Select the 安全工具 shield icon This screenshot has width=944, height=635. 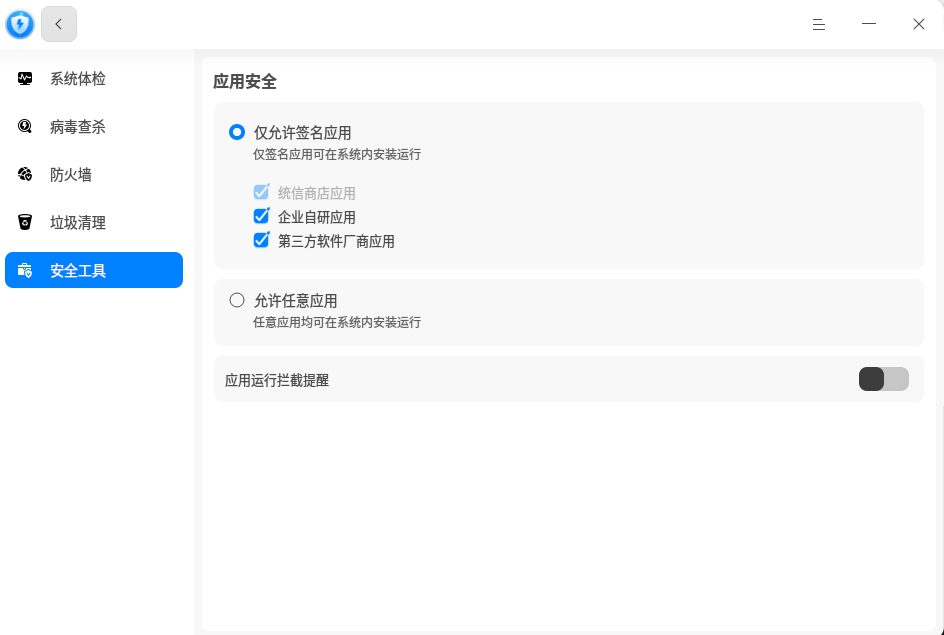point(24,270)
